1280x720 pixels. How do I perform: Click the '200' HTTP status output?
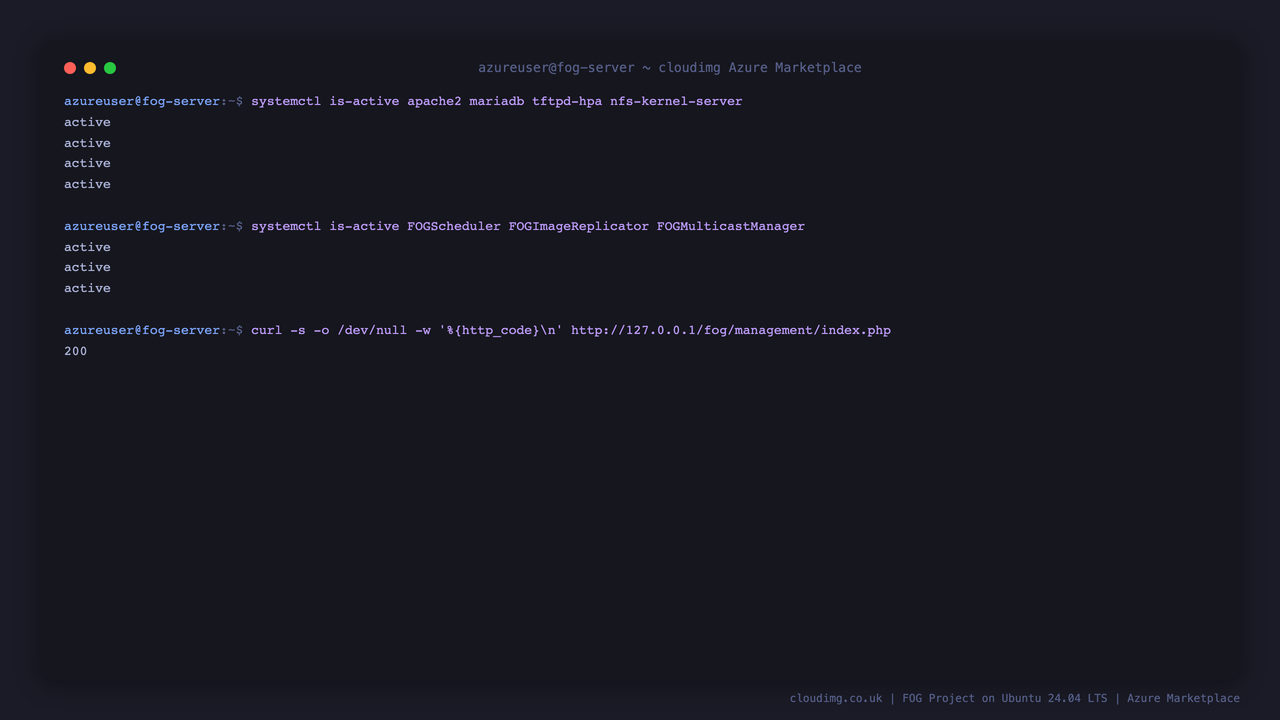pos(76,351)
